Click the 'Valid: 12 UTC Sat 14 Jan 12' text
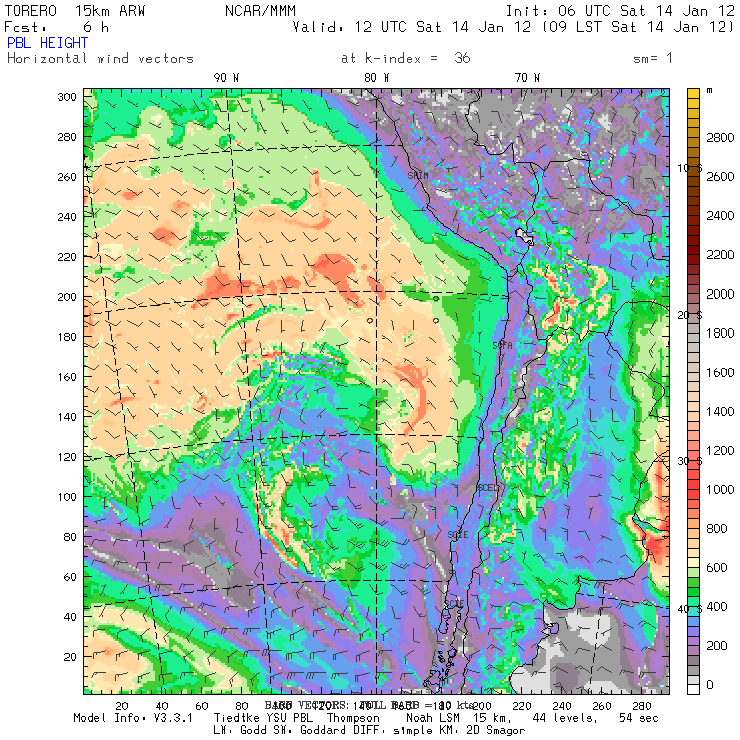 coord(412,27)
